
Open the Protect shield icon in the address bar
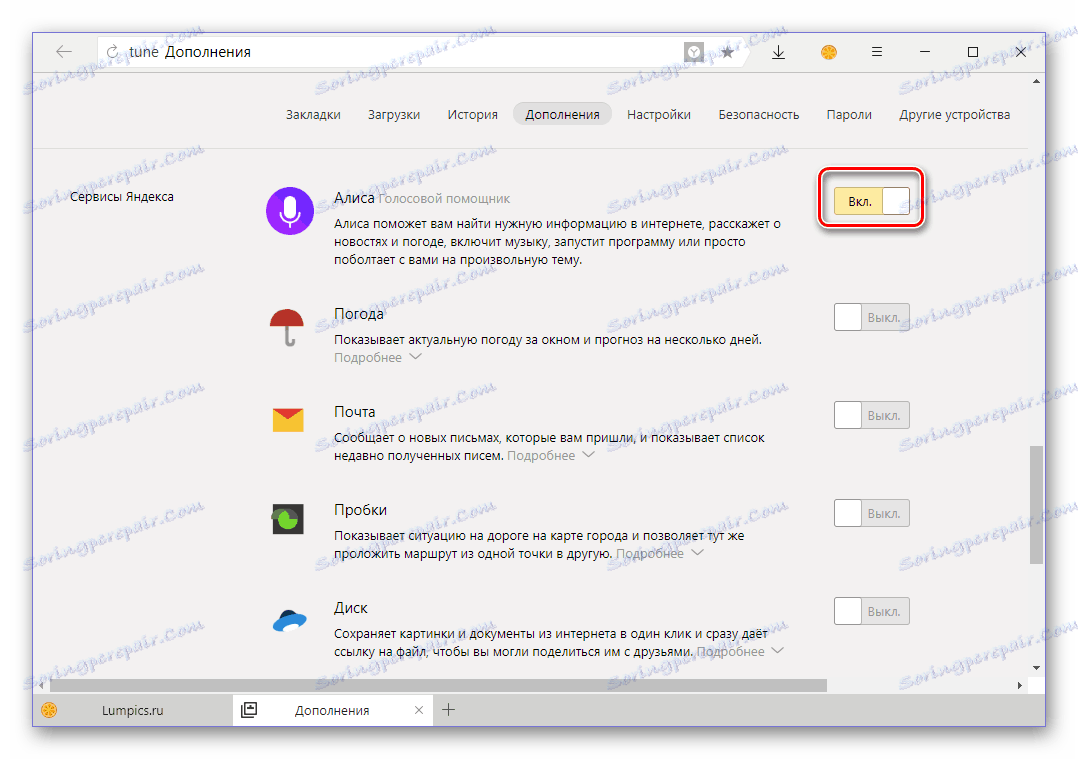click(694, 52)
